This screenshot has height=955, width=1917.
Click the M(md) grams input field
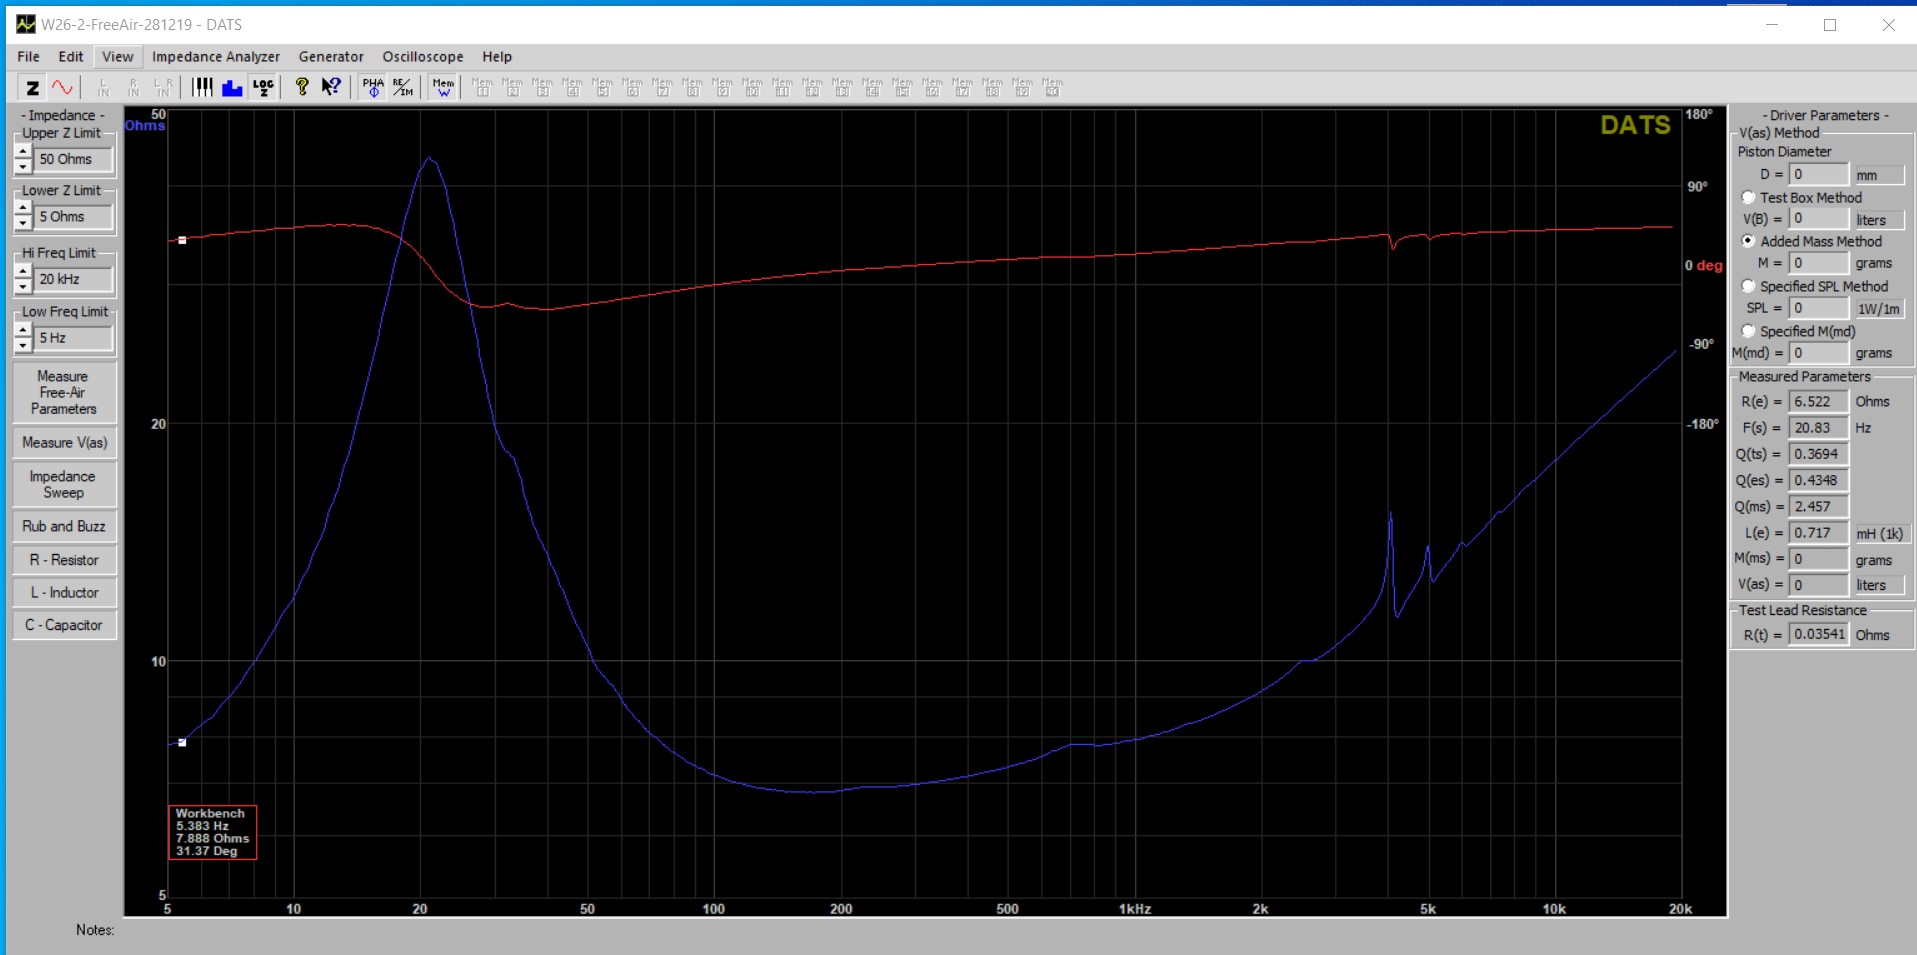(x=1818, y=353)
